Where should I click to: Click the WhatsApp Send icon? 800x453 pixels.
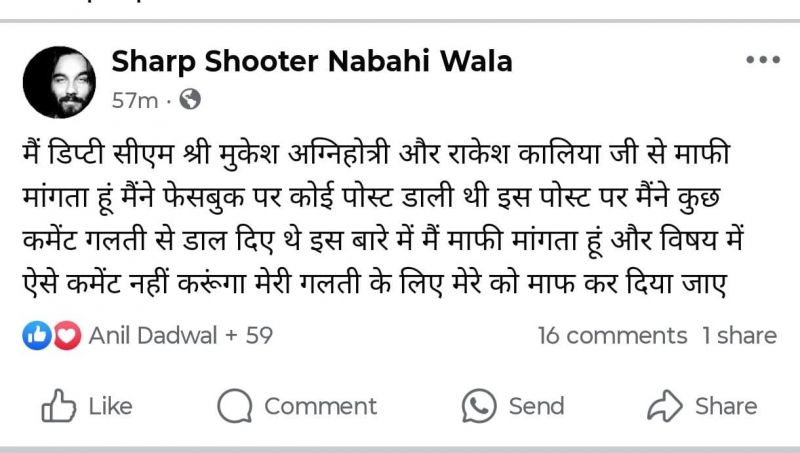tap(479, 406)
